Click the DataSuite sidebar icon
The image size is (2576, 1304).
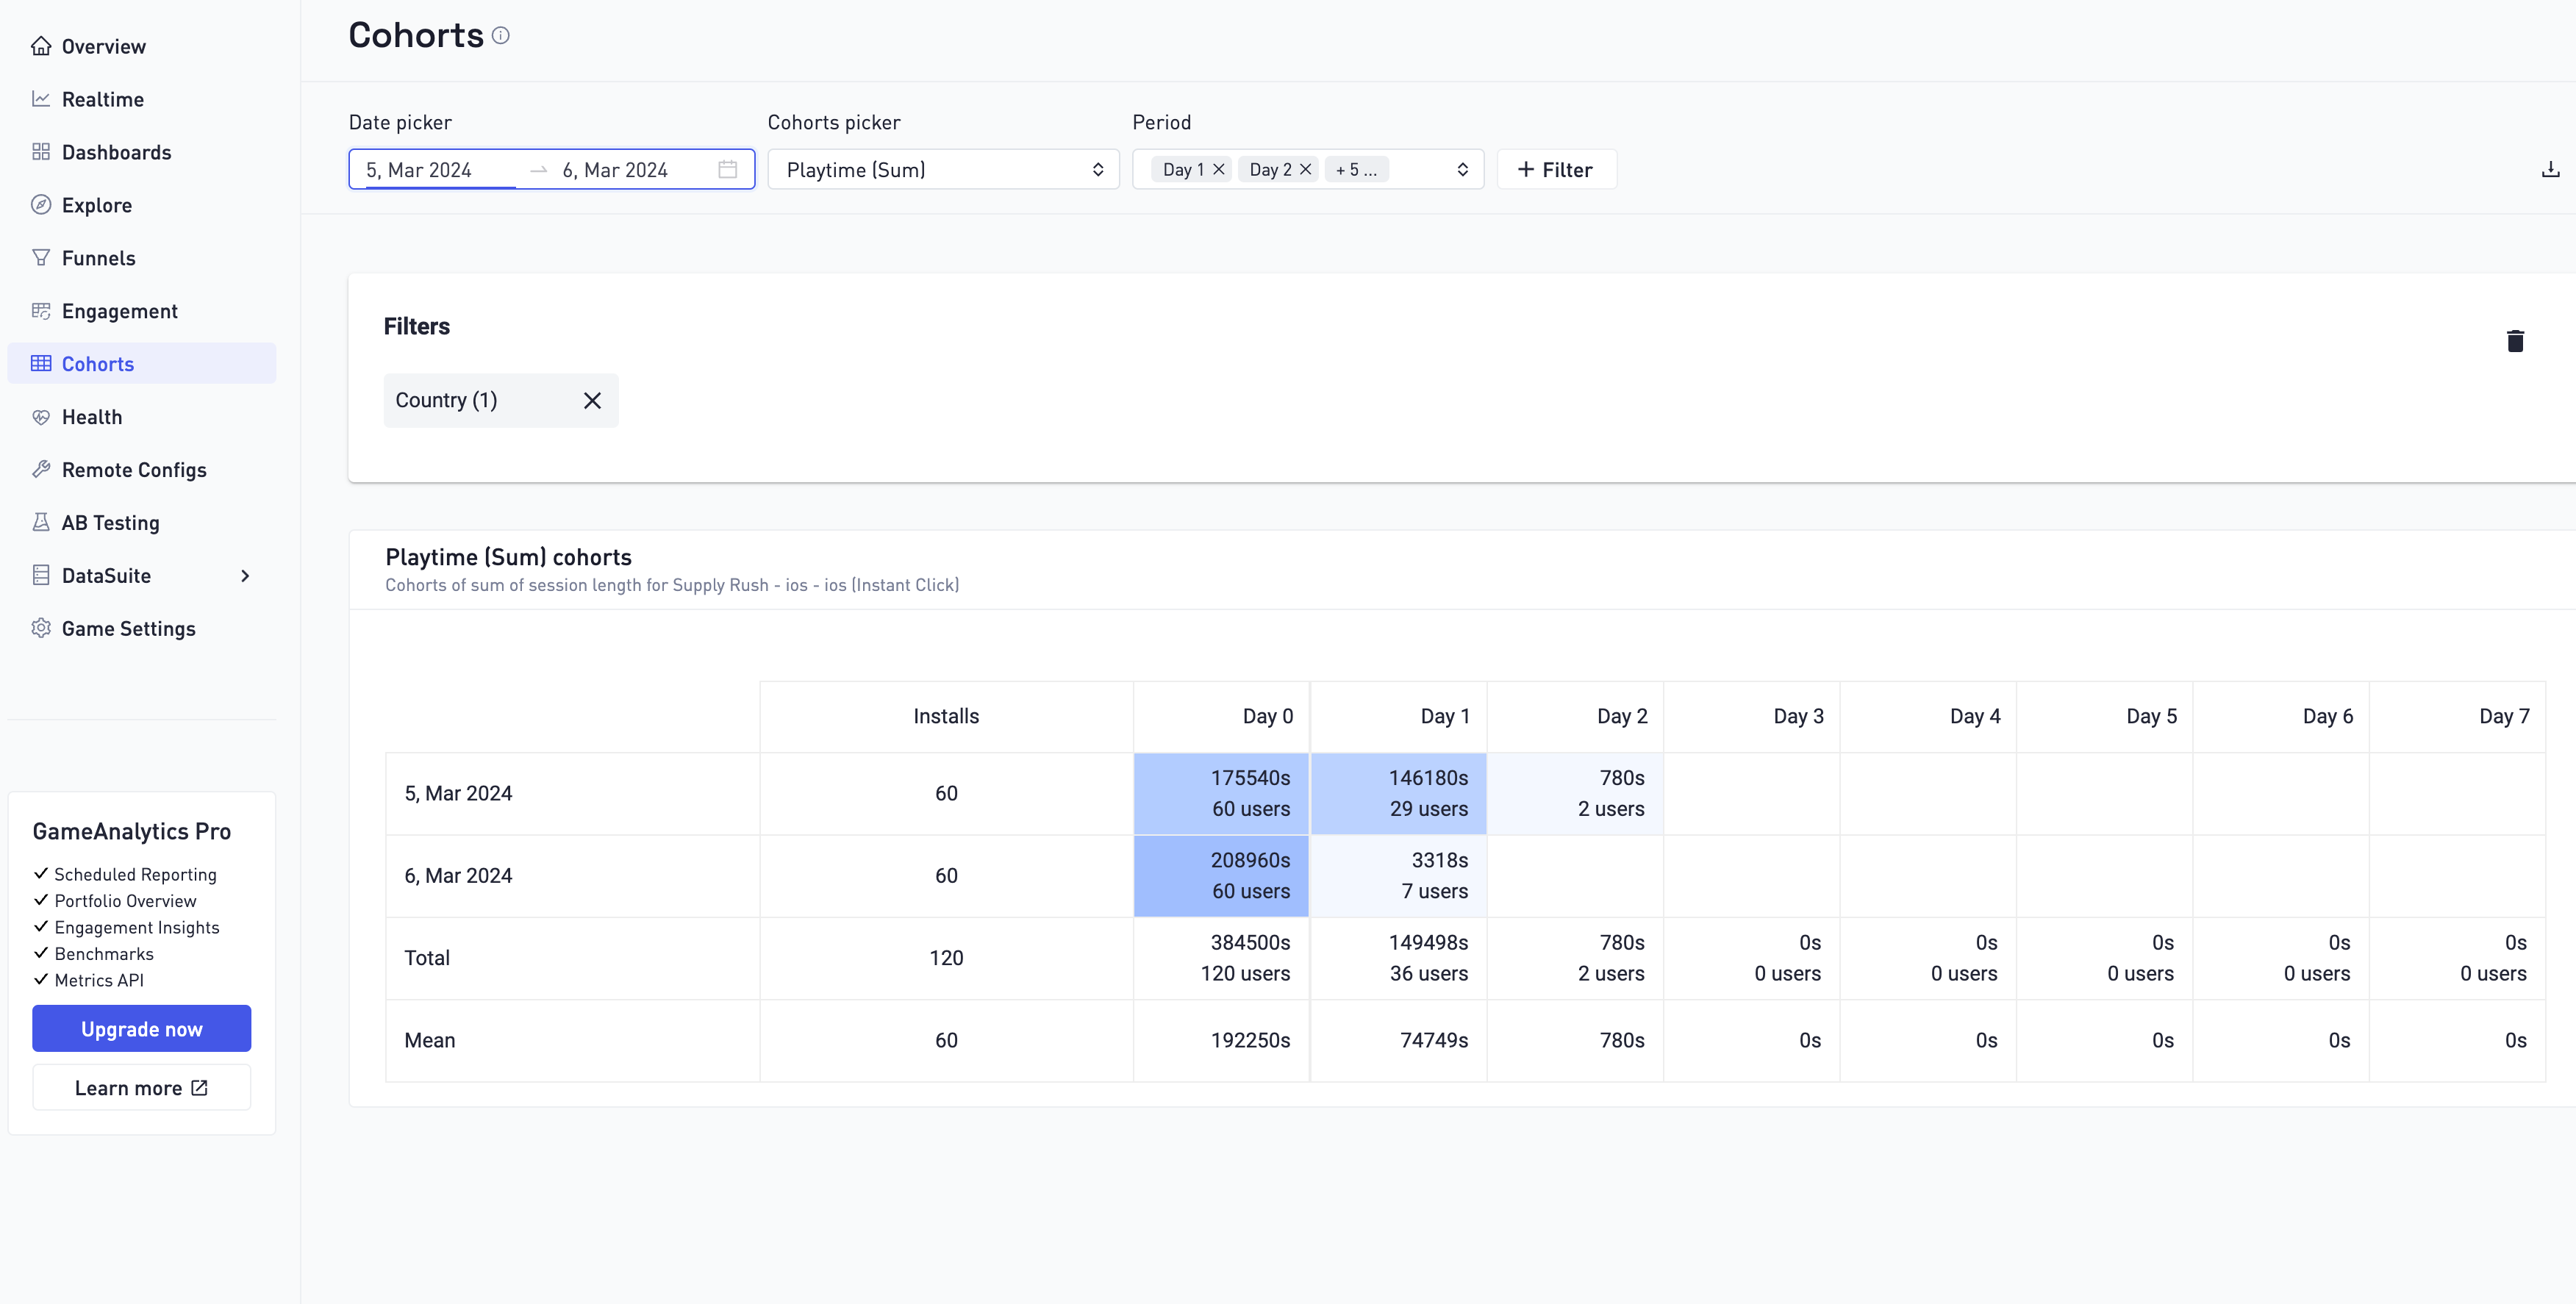pos(41,576)
